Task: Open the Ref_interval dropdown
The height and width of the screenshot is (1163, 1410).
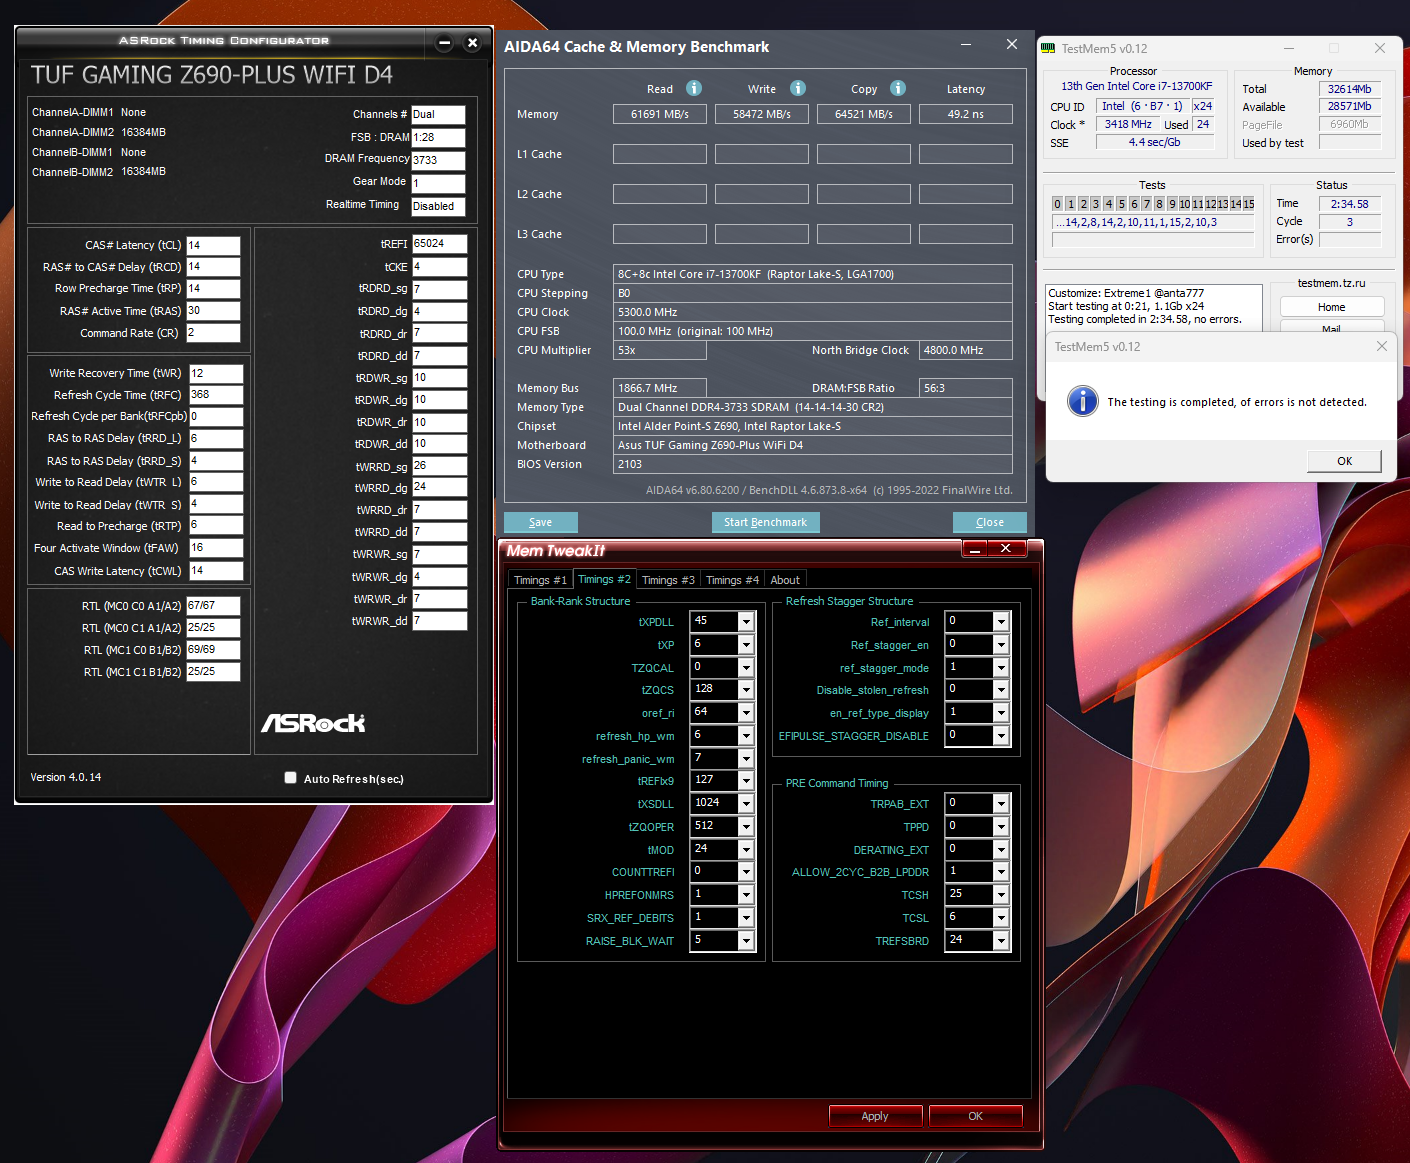Action: pyautogui.click(x=1000, y=622)
